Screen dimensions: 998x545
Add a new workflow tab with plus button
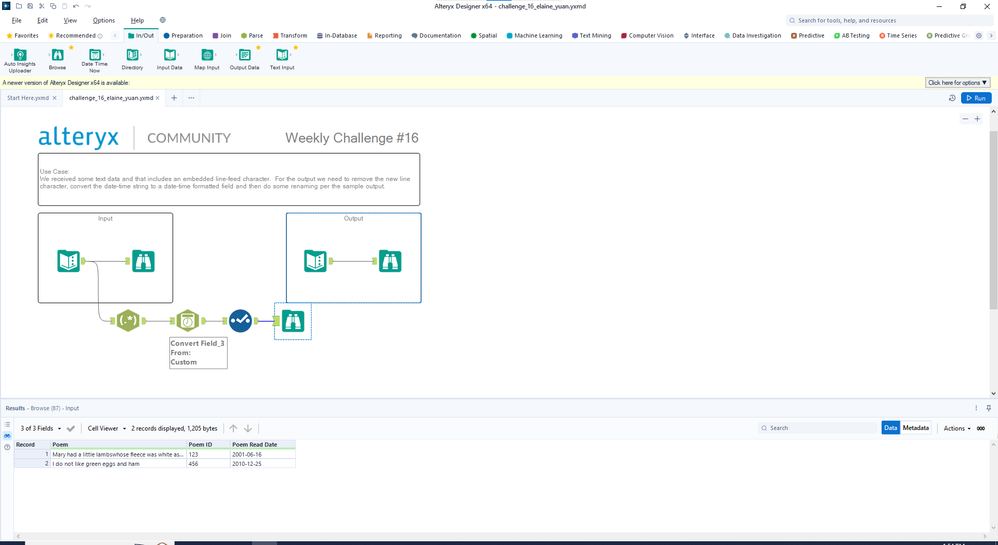tap(174, 98)
